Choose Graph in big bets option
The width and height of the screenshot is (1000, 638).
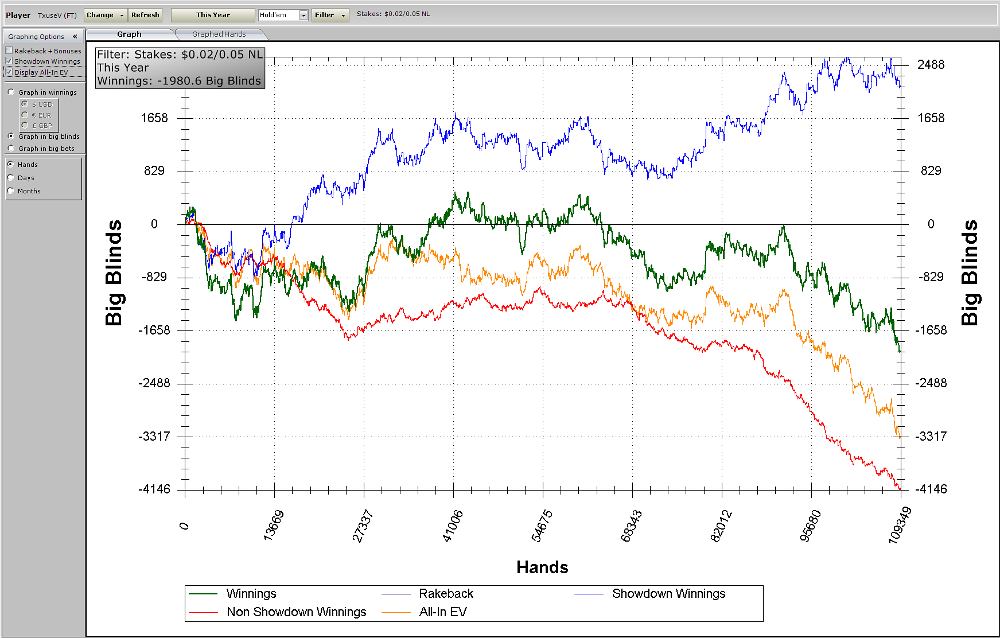tap(11, 148)
